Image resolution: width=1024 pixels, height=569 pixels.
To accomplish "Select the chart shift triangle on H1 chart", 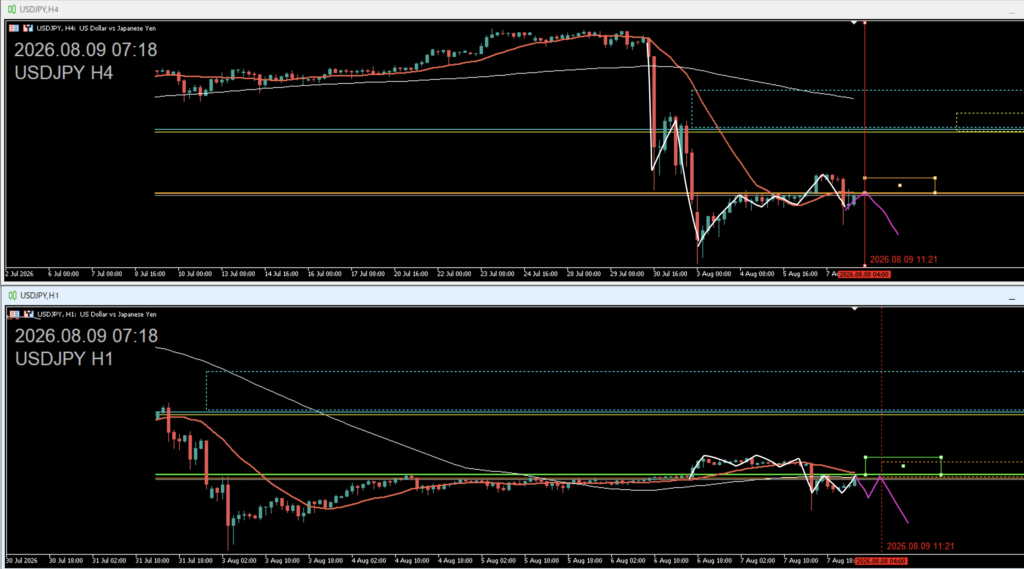I will click(x=854, y=308).
